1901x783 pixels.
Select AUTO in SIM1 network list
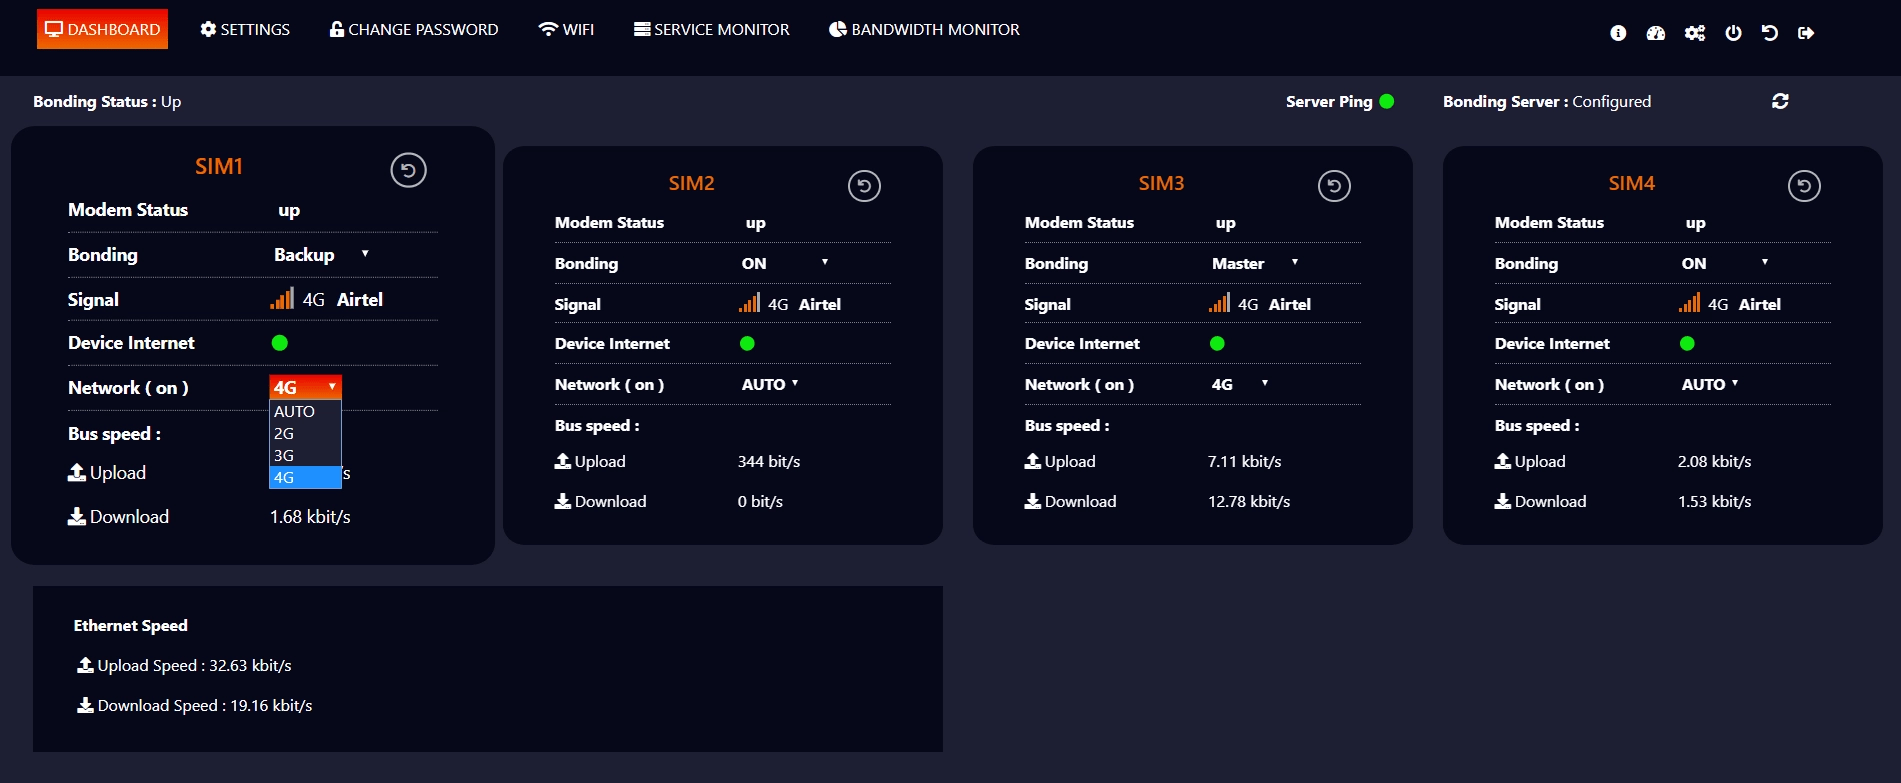click(306, 411)
